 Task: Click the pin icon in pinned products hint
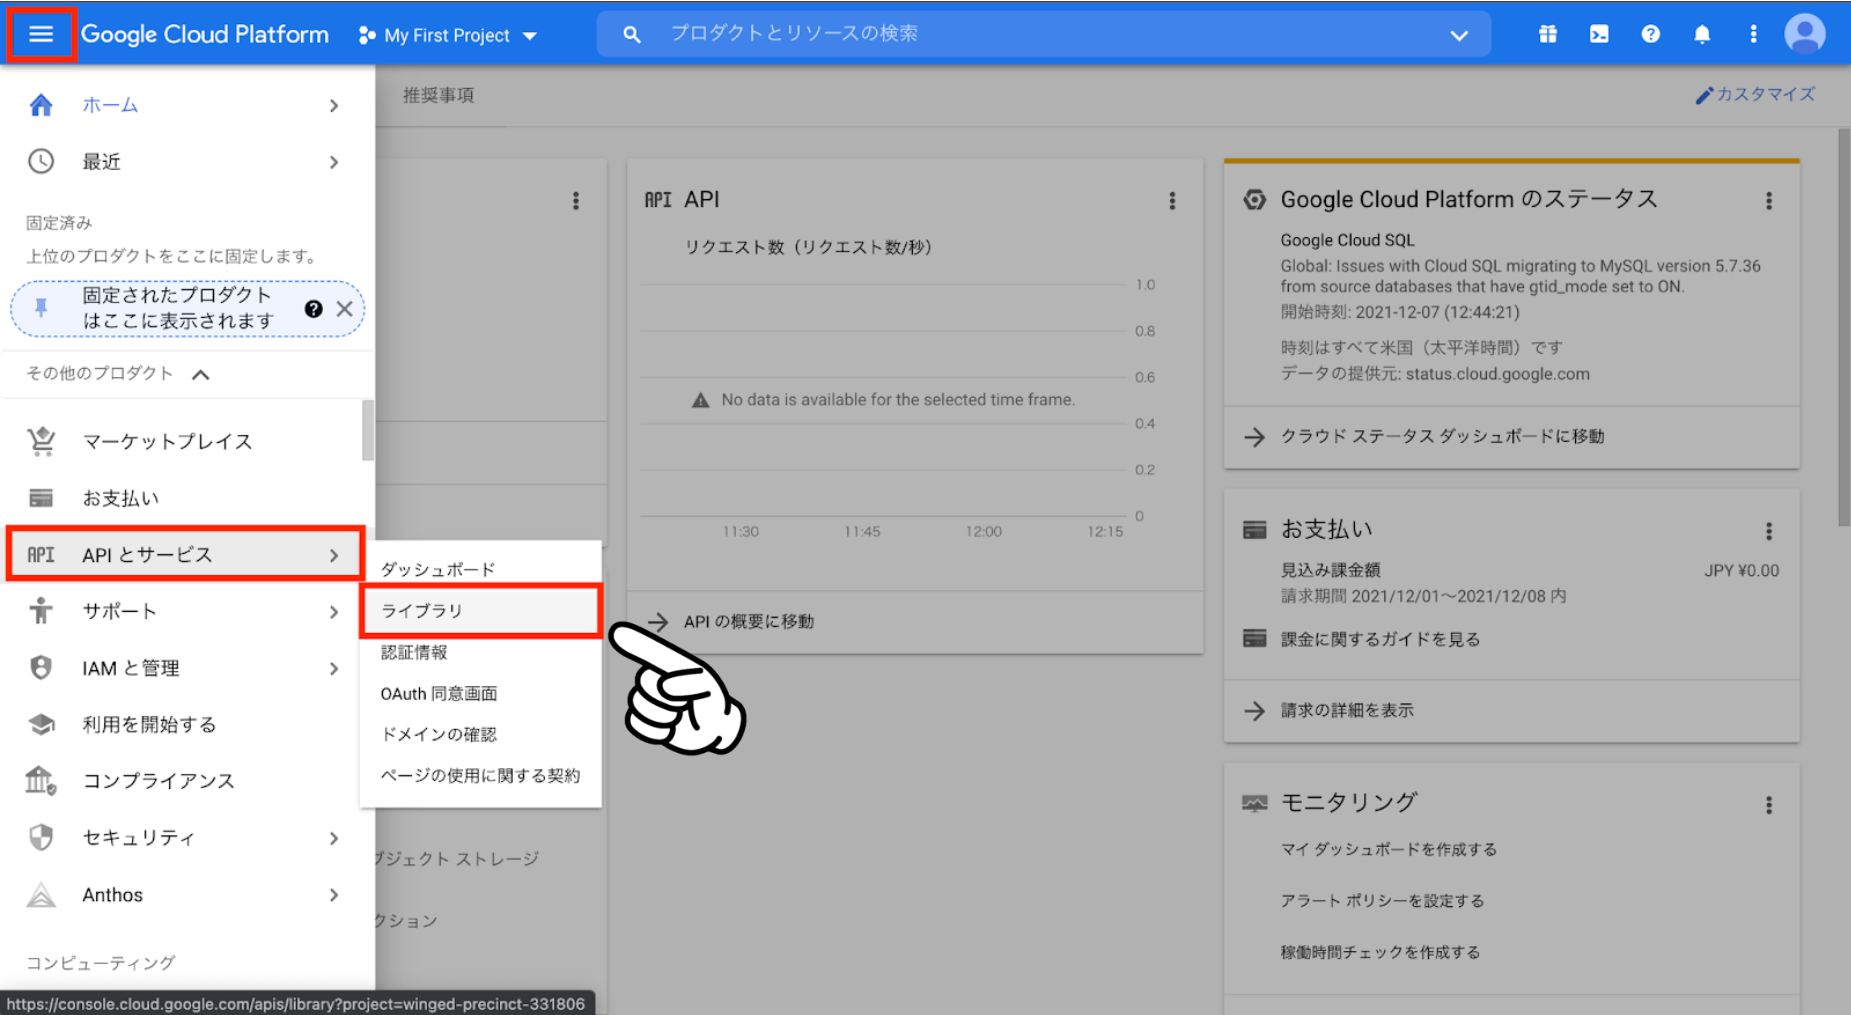click(x=41, y=308)
